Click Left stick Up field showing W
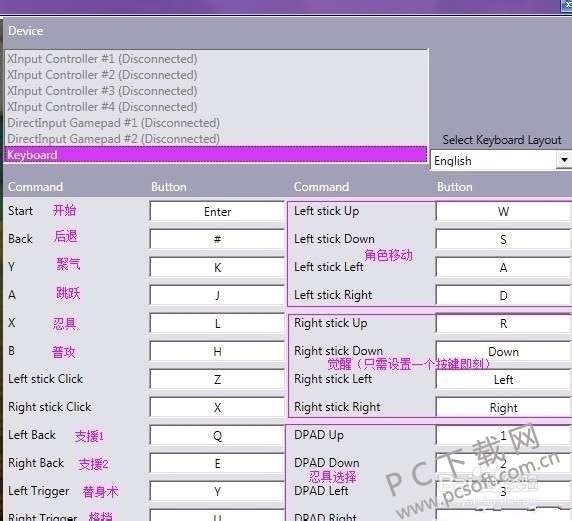Image resolution: width=572 pixels, height=521 pixels. click(x=503, y=212)
